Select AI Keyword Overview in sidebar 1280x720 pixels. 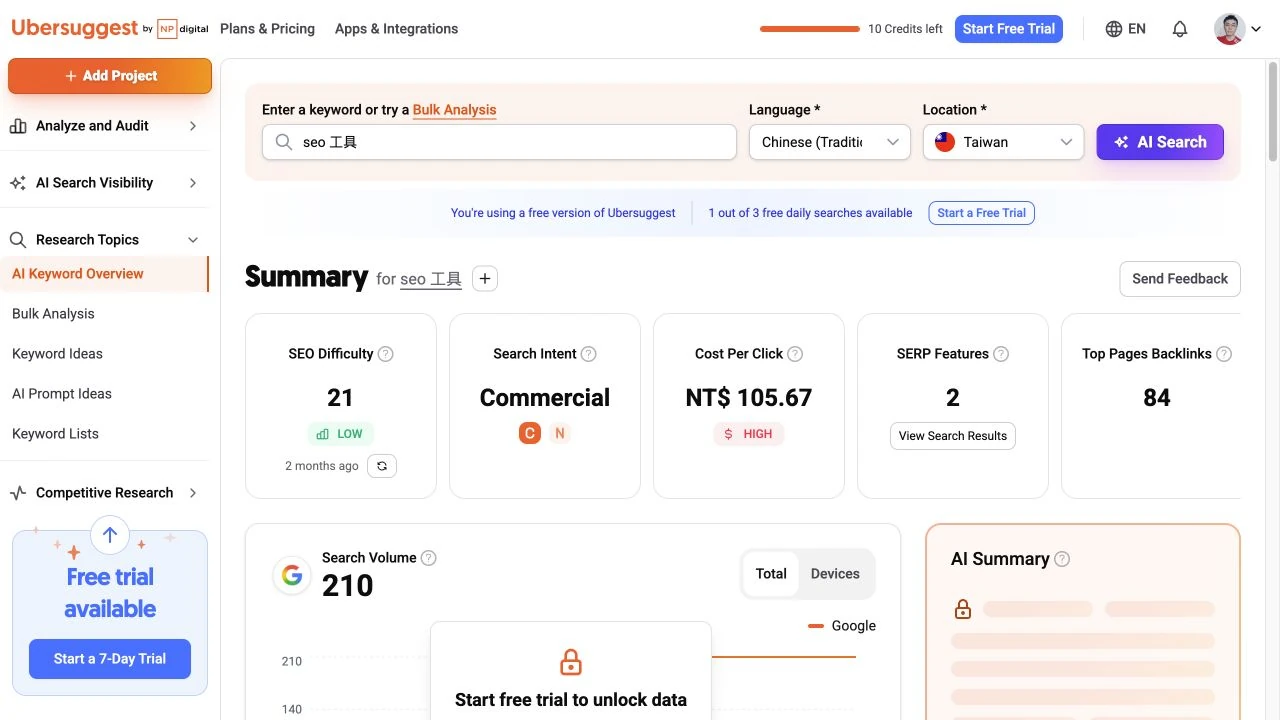tap(104, 274)
